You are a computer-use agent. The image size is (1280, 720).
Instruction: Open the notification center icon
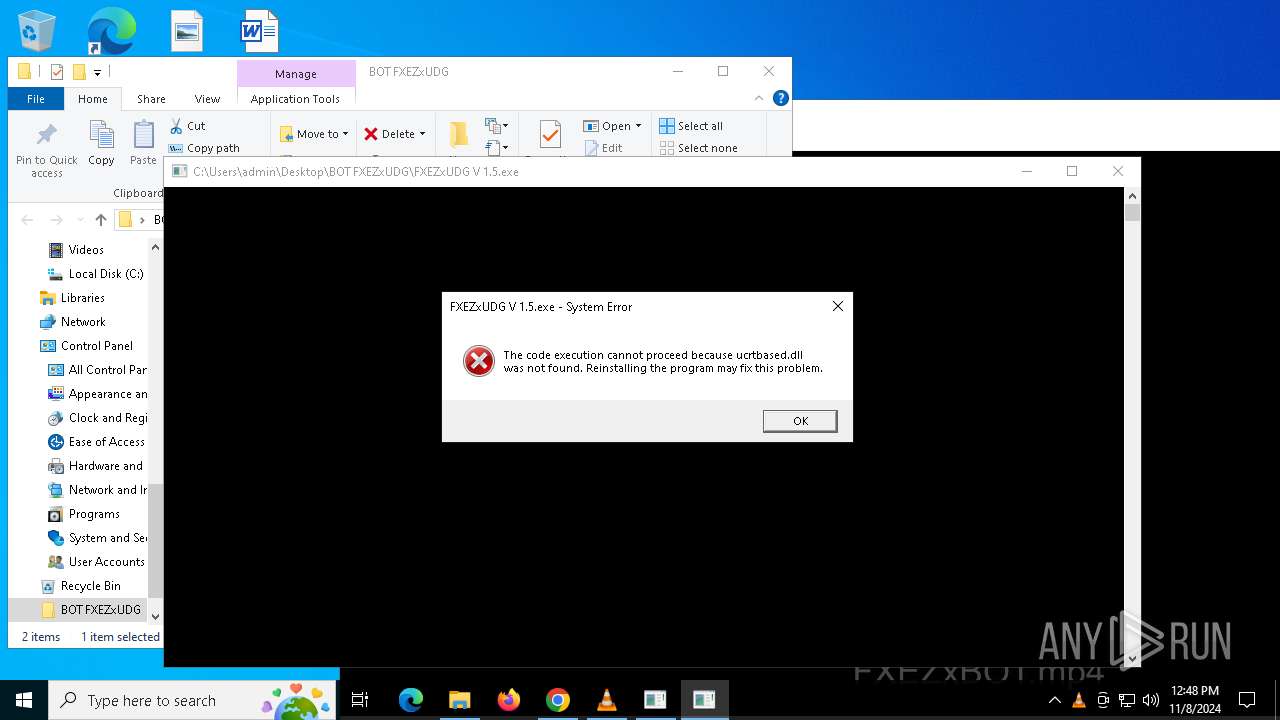tap(1247, 700)
